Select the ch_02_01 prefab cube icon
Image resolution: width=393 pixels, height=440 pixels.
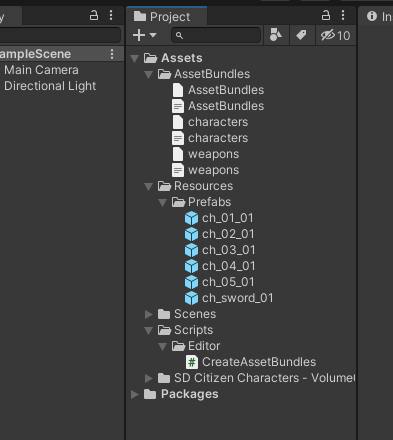pyautogui.click(x=192, y=234)
